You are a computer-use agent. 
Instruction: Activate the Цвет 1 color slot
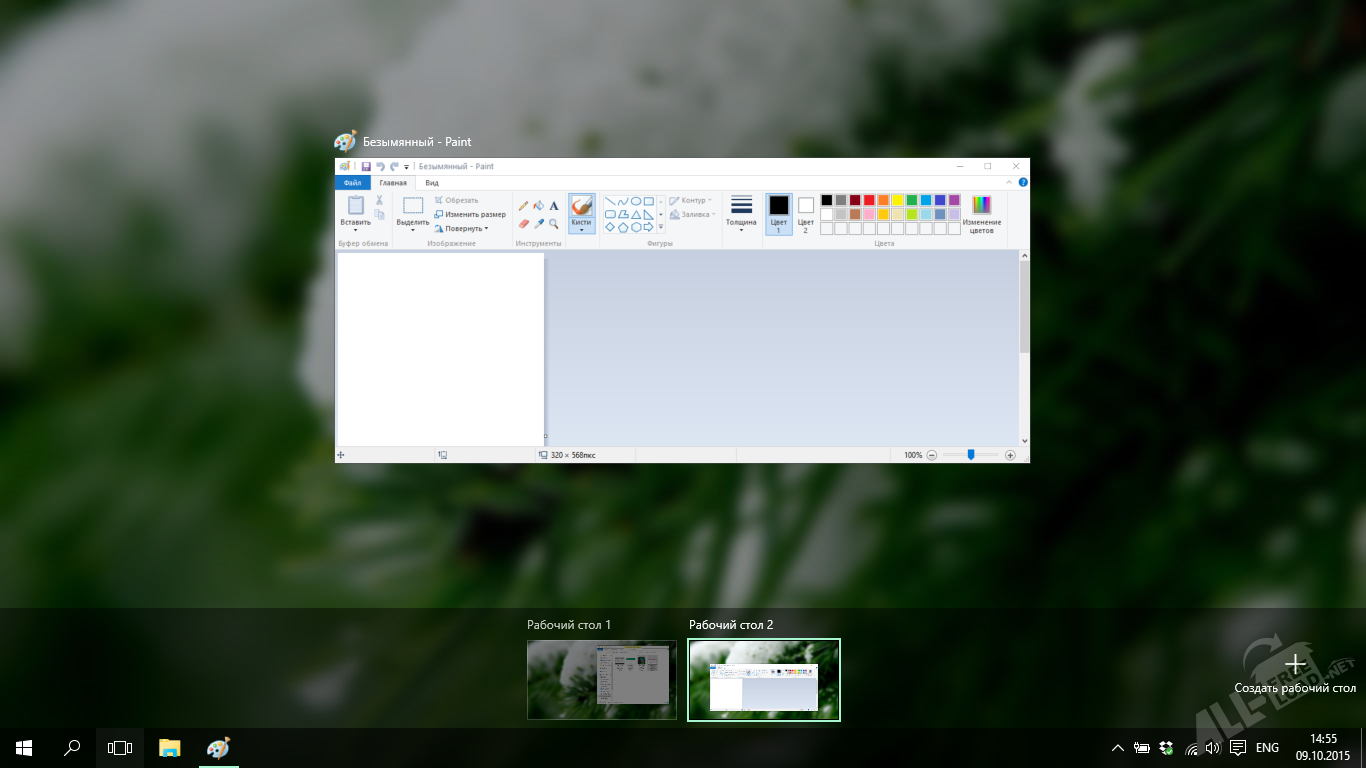[x=778, y=213]
